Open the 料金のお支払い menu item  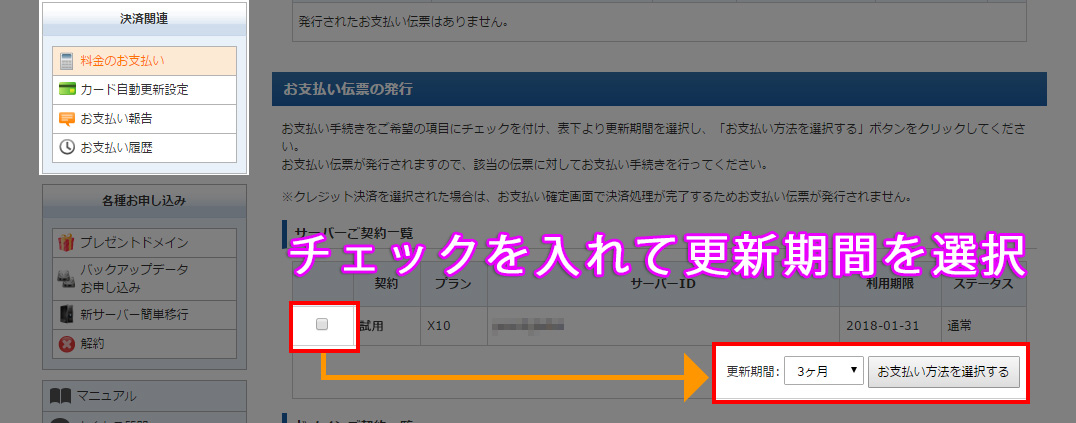(144, 60)
